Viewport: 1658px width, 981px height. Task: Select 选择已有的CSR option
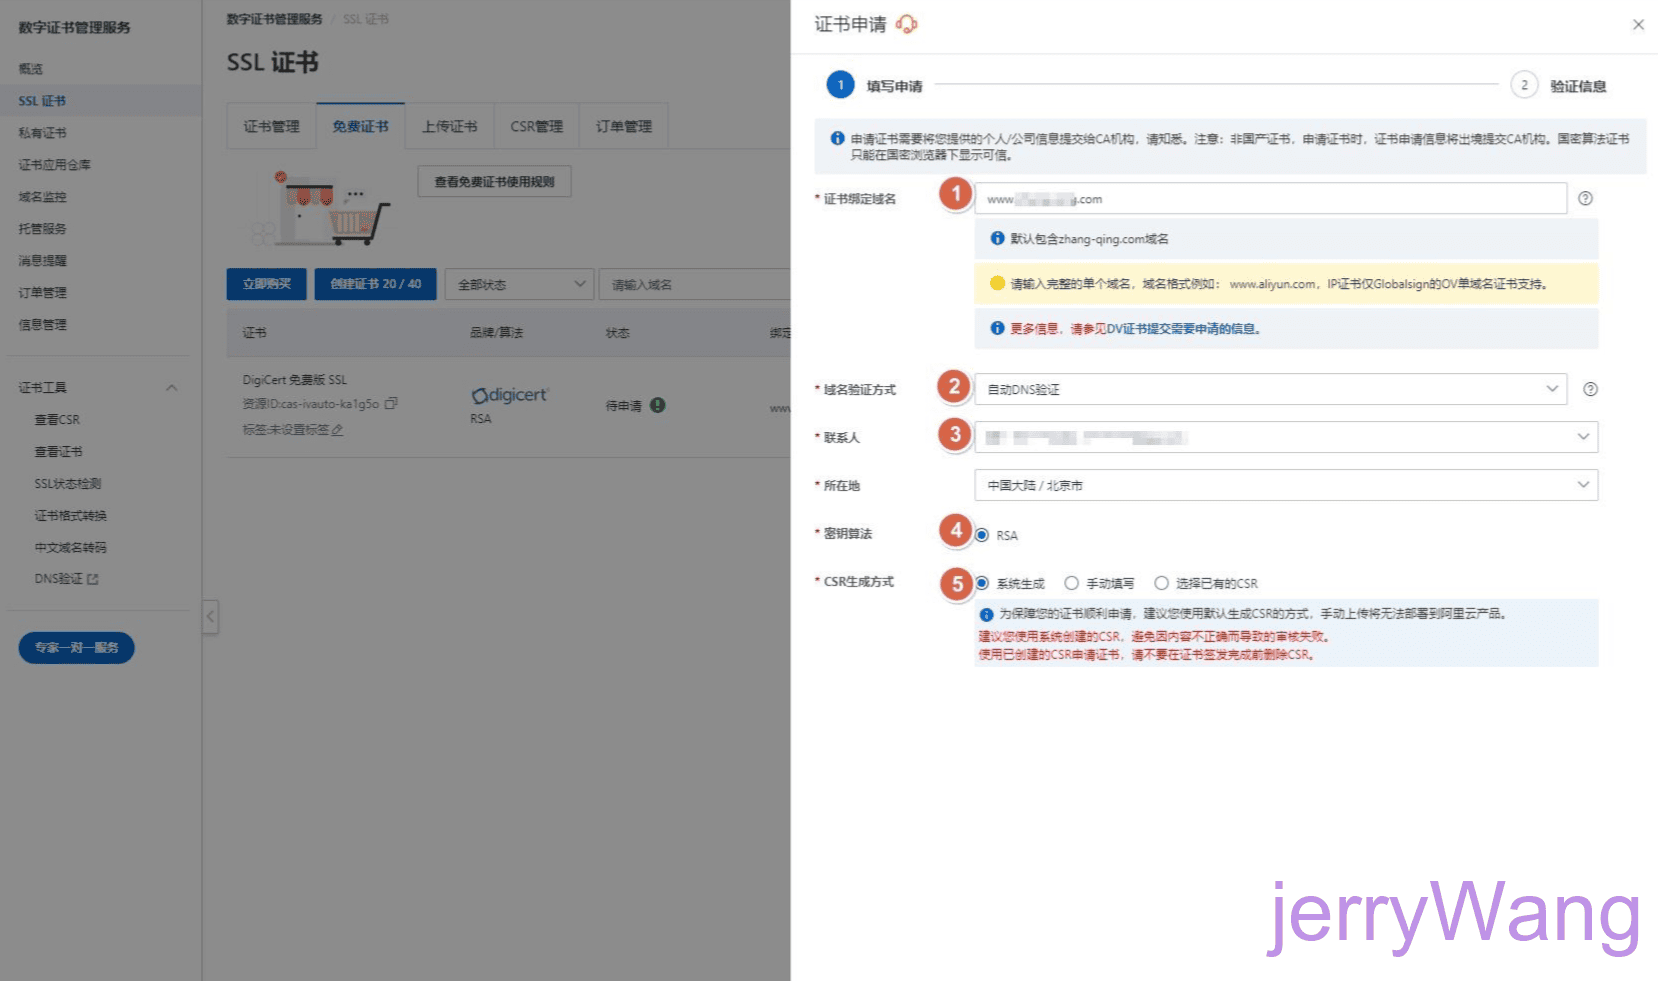pyautogui.click(x=1162, y=583)
